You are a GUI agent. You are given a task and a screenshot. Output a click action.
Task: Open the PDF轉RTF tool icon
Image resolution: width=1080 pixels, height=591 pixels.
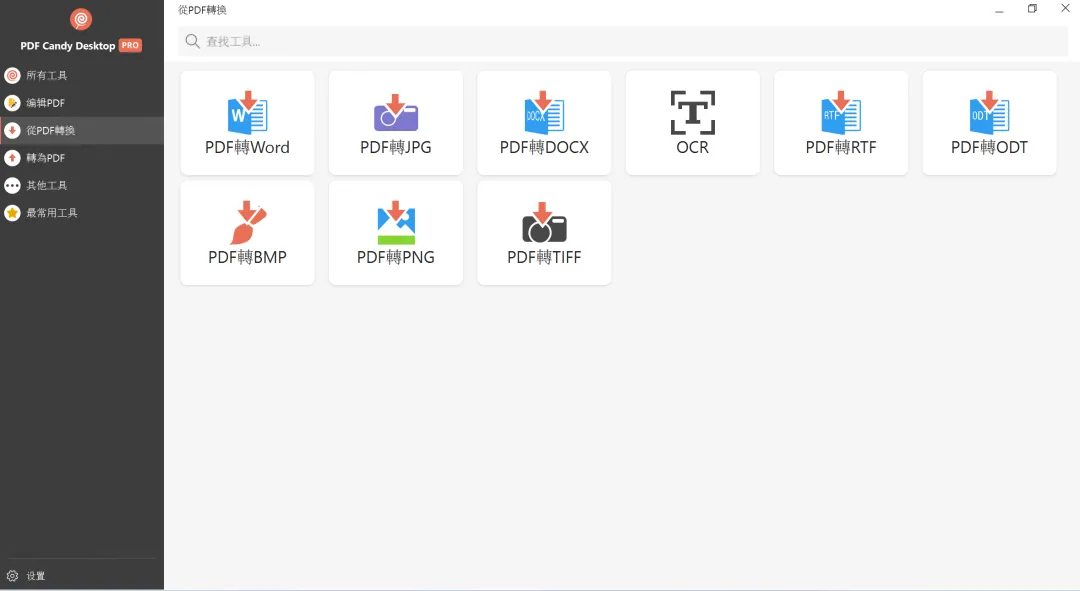841,112
